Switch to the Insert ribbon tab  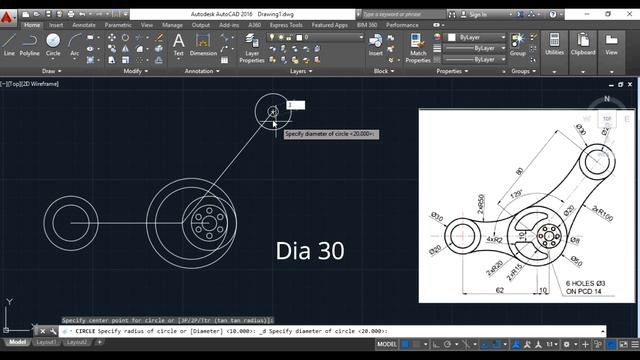click(x=56, y=25)
